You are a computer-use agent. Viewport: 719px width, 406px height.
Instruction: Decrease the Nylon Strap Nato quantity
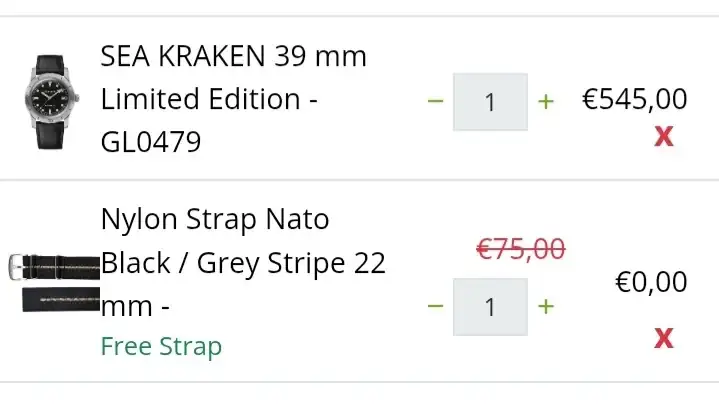tap(435, 306)
